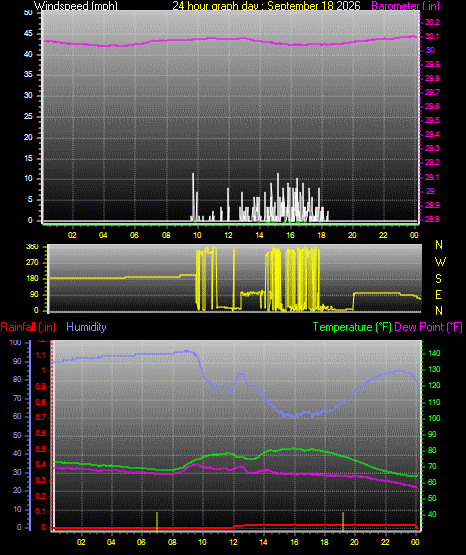
Task: Click the 'Barometer (.in)' axis title
Action: (405, 6)
